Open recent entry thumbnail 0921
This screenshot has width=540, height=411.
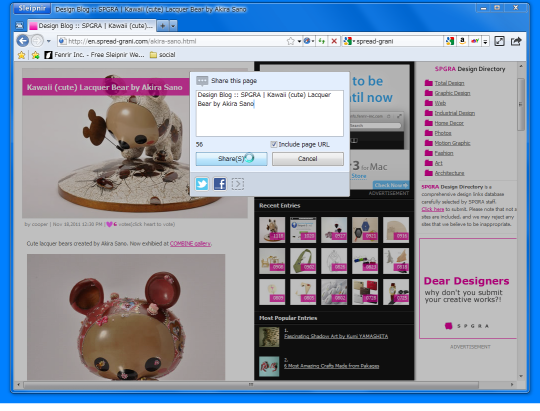click(365, 229)
